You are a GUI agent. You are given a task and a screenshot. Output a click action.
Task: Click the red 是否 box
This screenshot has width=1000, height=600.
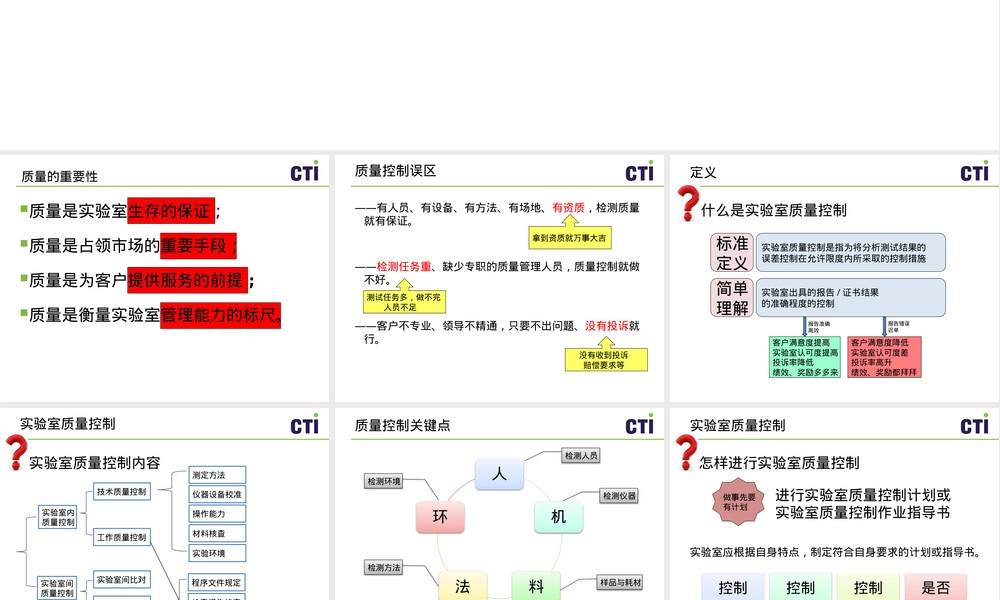point(935,587)
